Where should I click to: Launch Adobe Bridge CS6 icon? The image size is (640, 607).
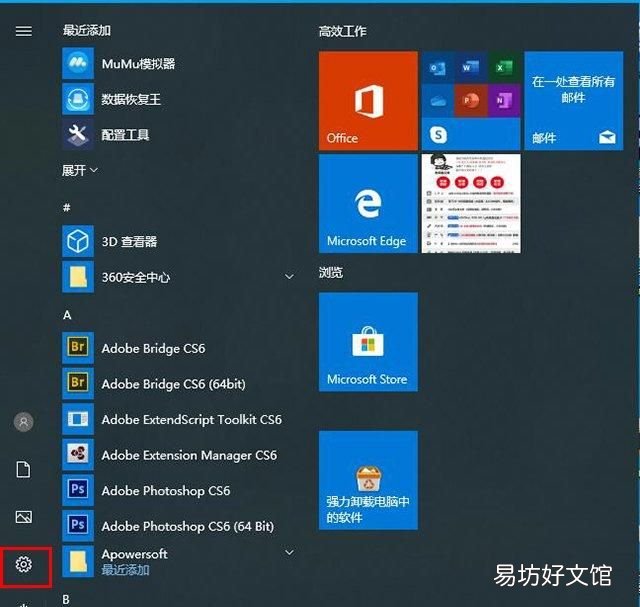click(x=78, y=348)
